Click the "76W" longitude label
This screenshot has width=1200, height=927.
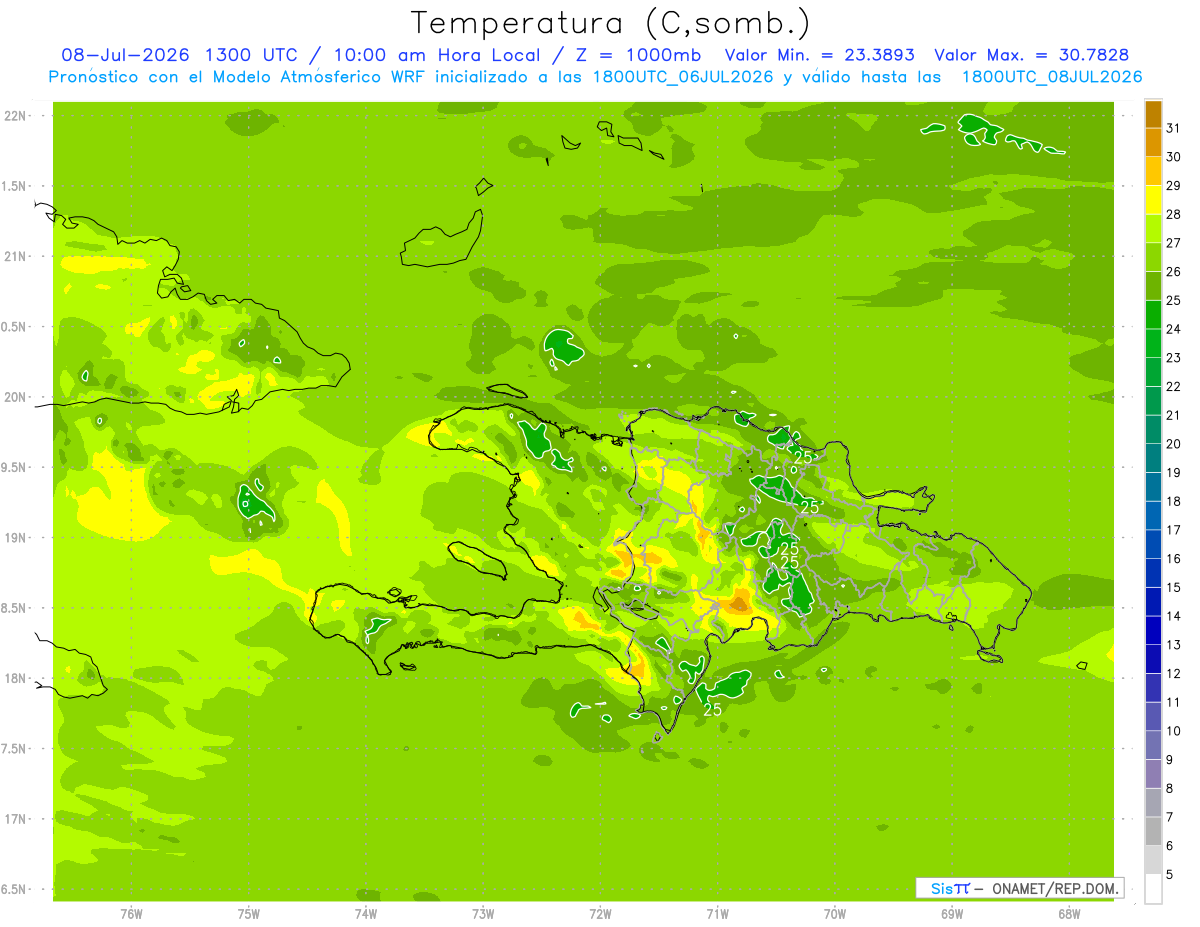tap(131, 914)
